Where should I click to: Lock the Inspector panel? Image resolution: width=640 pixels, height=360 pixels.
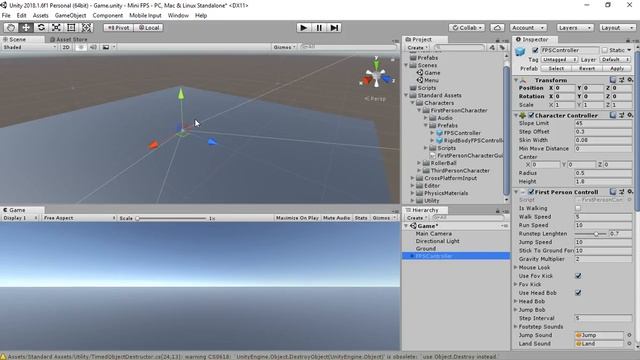(x=628, y=40)
